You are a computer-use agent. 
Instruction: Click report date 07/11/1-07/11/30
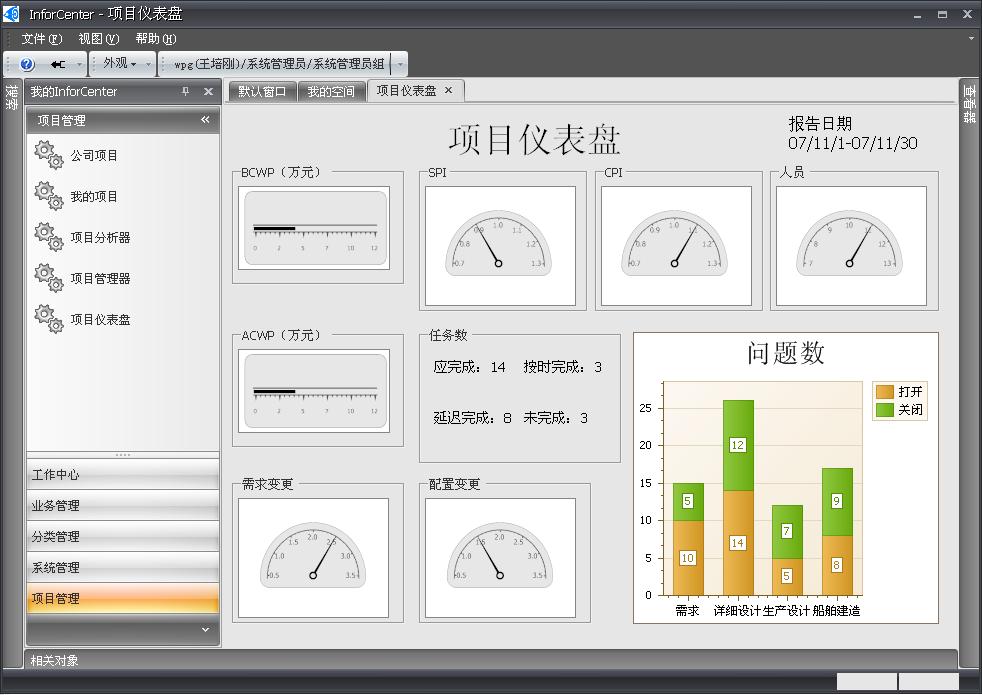(852, 143)
